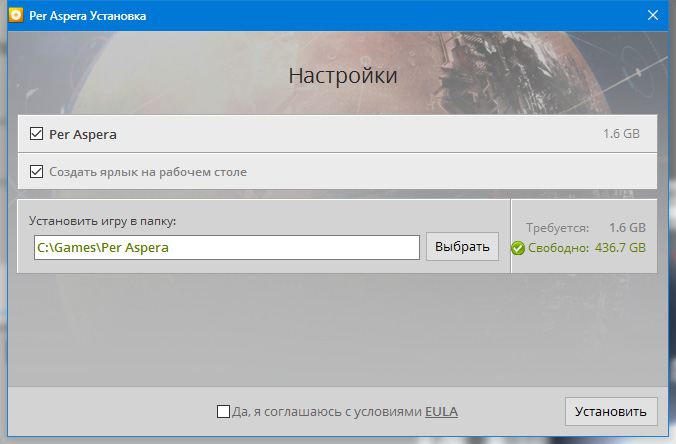Close the Per Aspera installer window

click(653, 15)
